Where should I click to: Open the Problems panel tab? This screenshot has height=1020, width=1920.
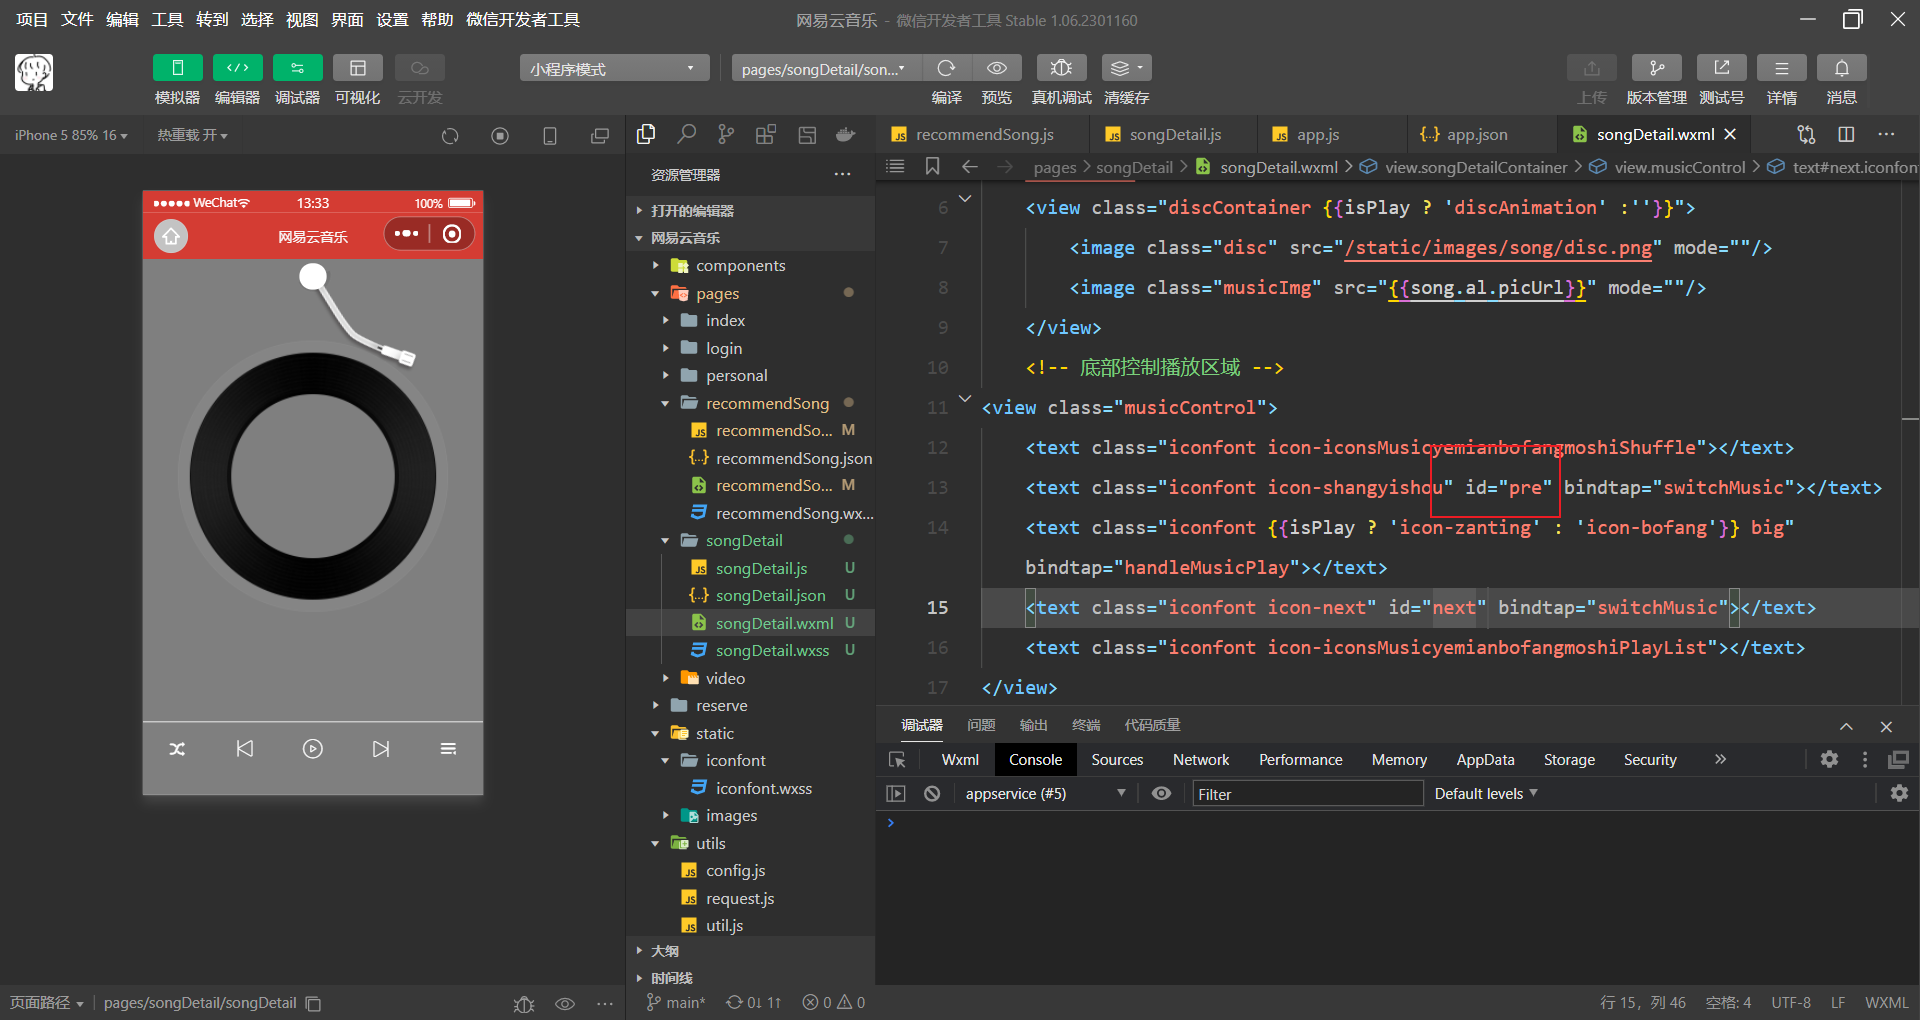click(981, 725)
